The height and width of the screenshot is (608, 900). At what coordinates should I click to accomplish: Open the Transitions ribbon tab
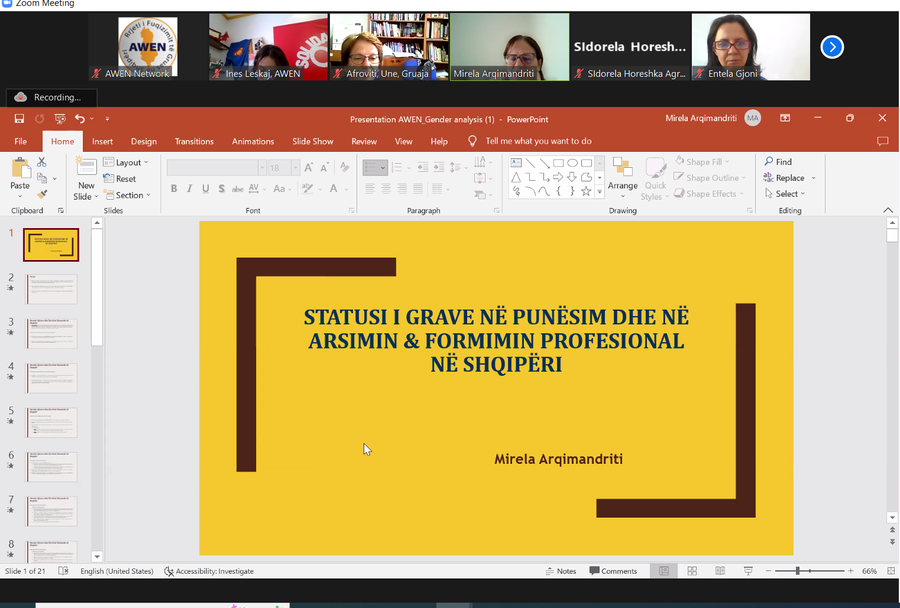pyautogui.click(x=194, y=141)
